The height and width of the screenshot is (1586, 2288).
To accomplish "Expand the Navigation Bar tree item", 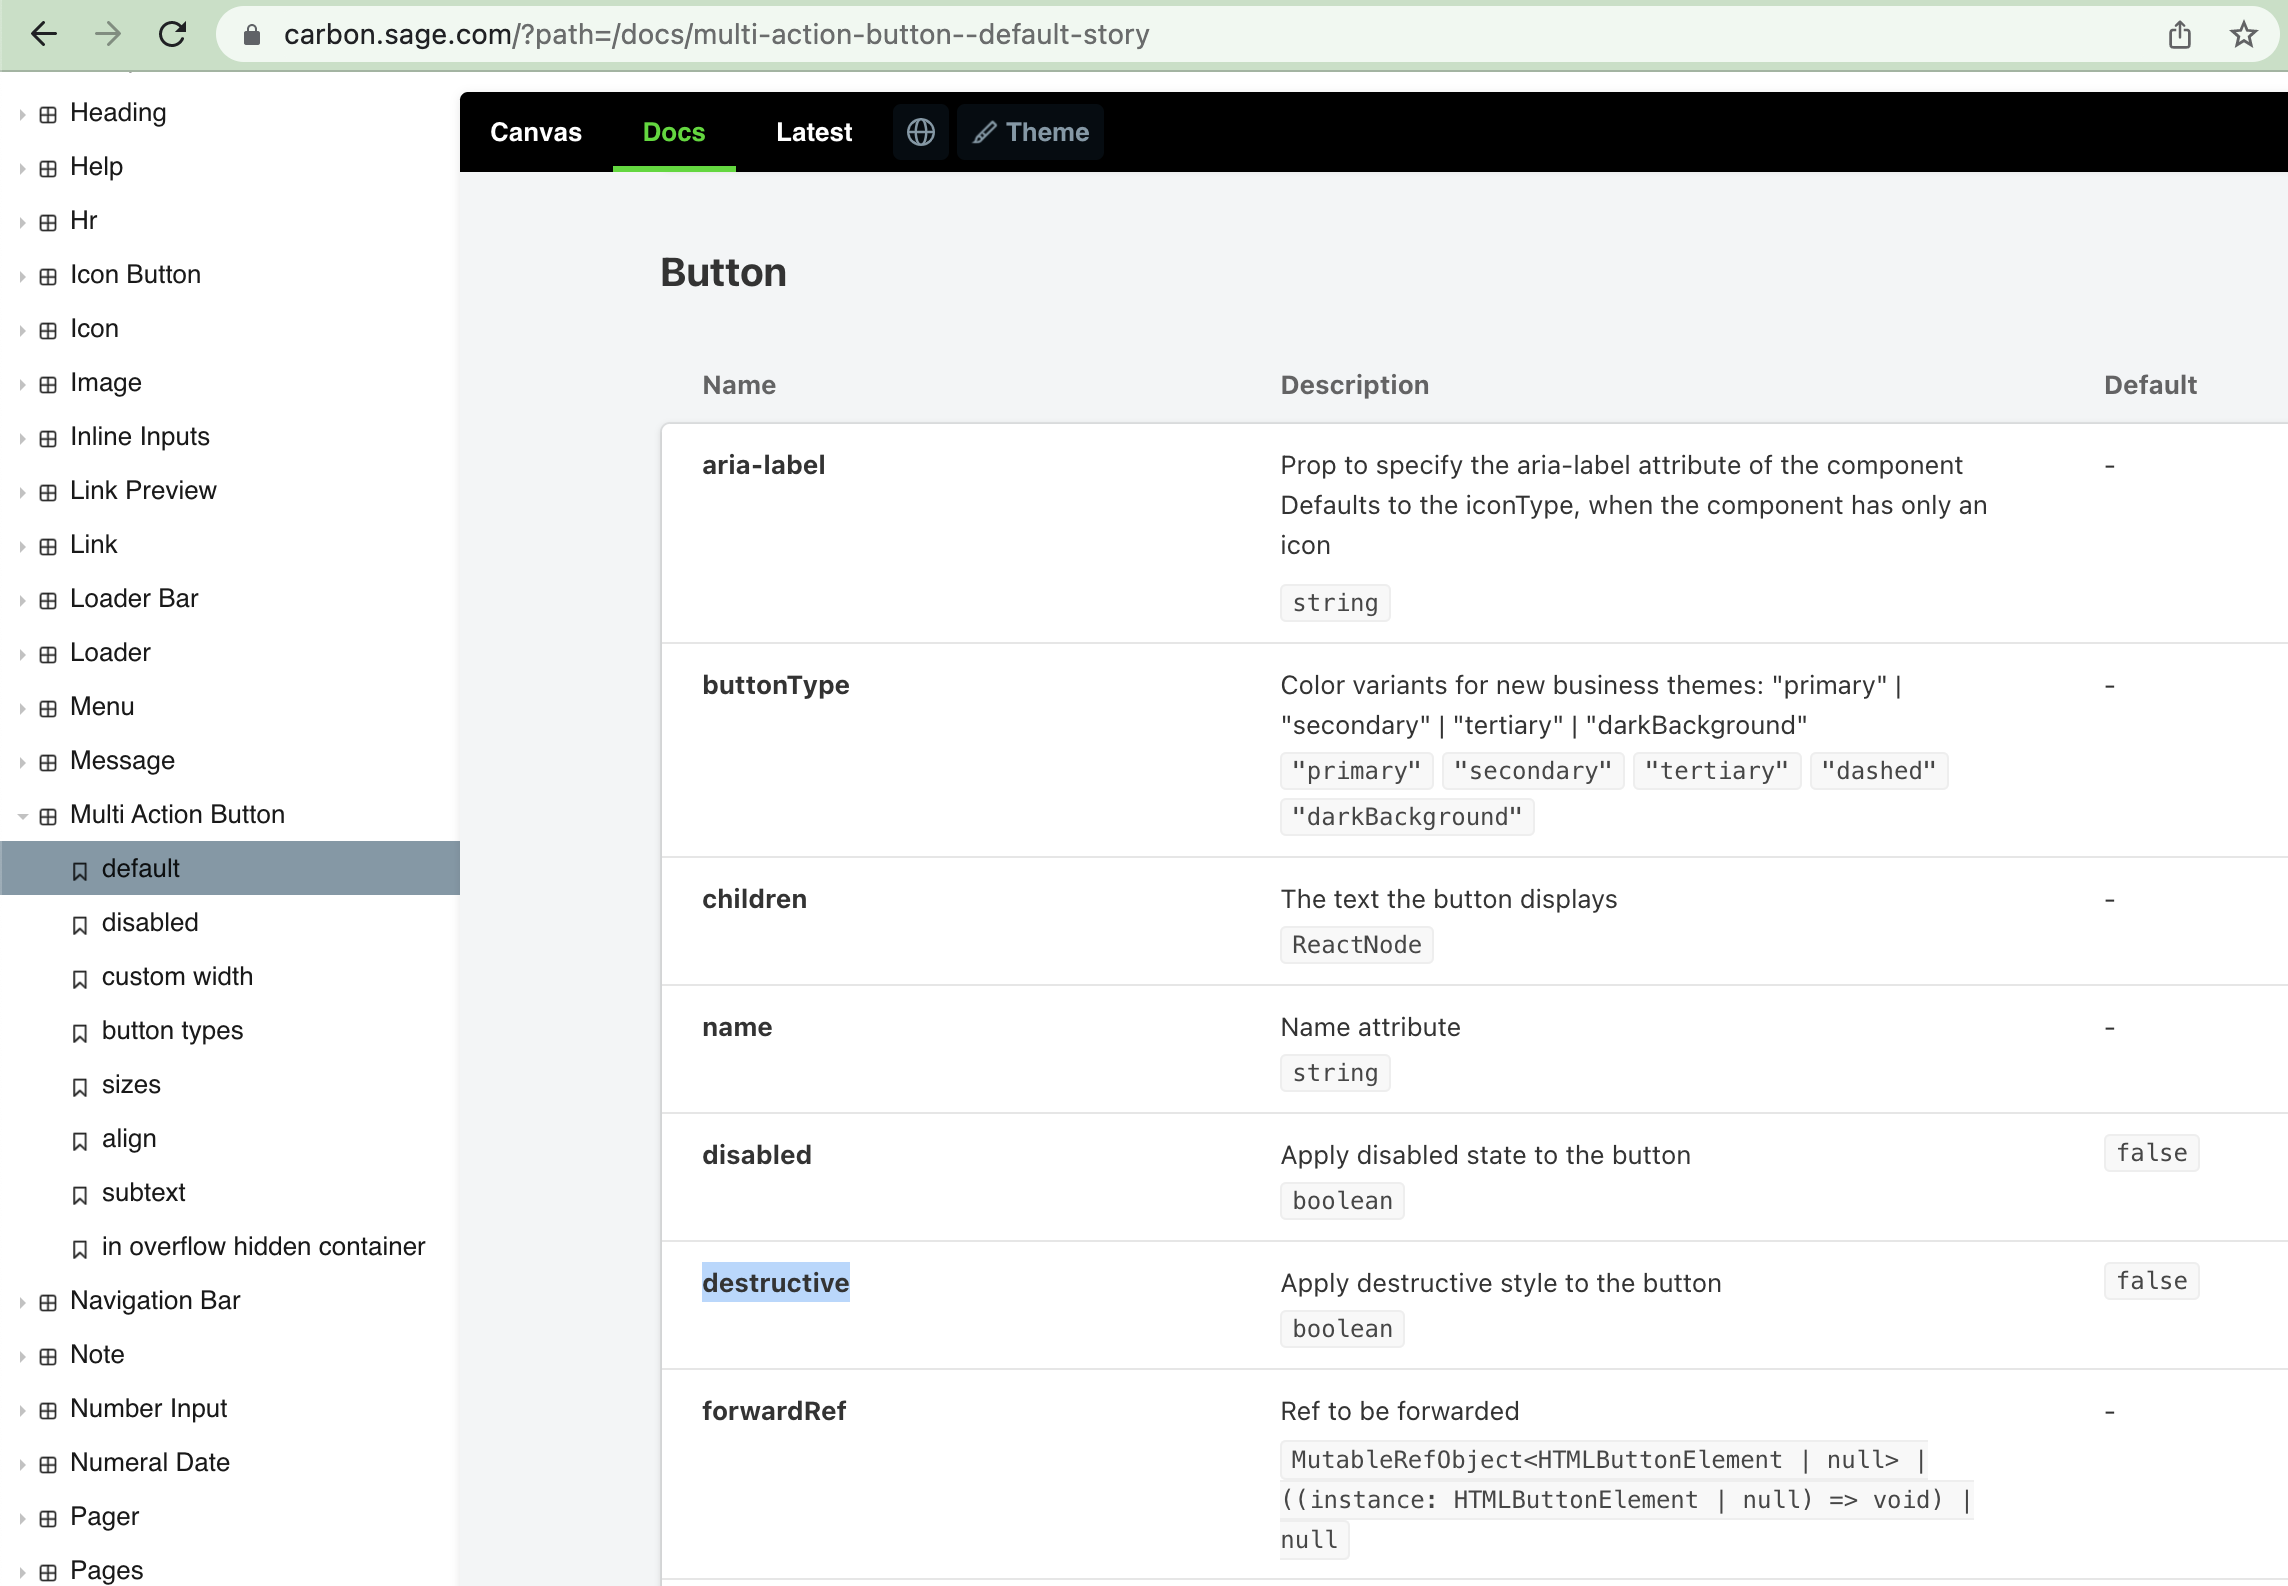I will pyautogui.click(x=22, y=1301).
